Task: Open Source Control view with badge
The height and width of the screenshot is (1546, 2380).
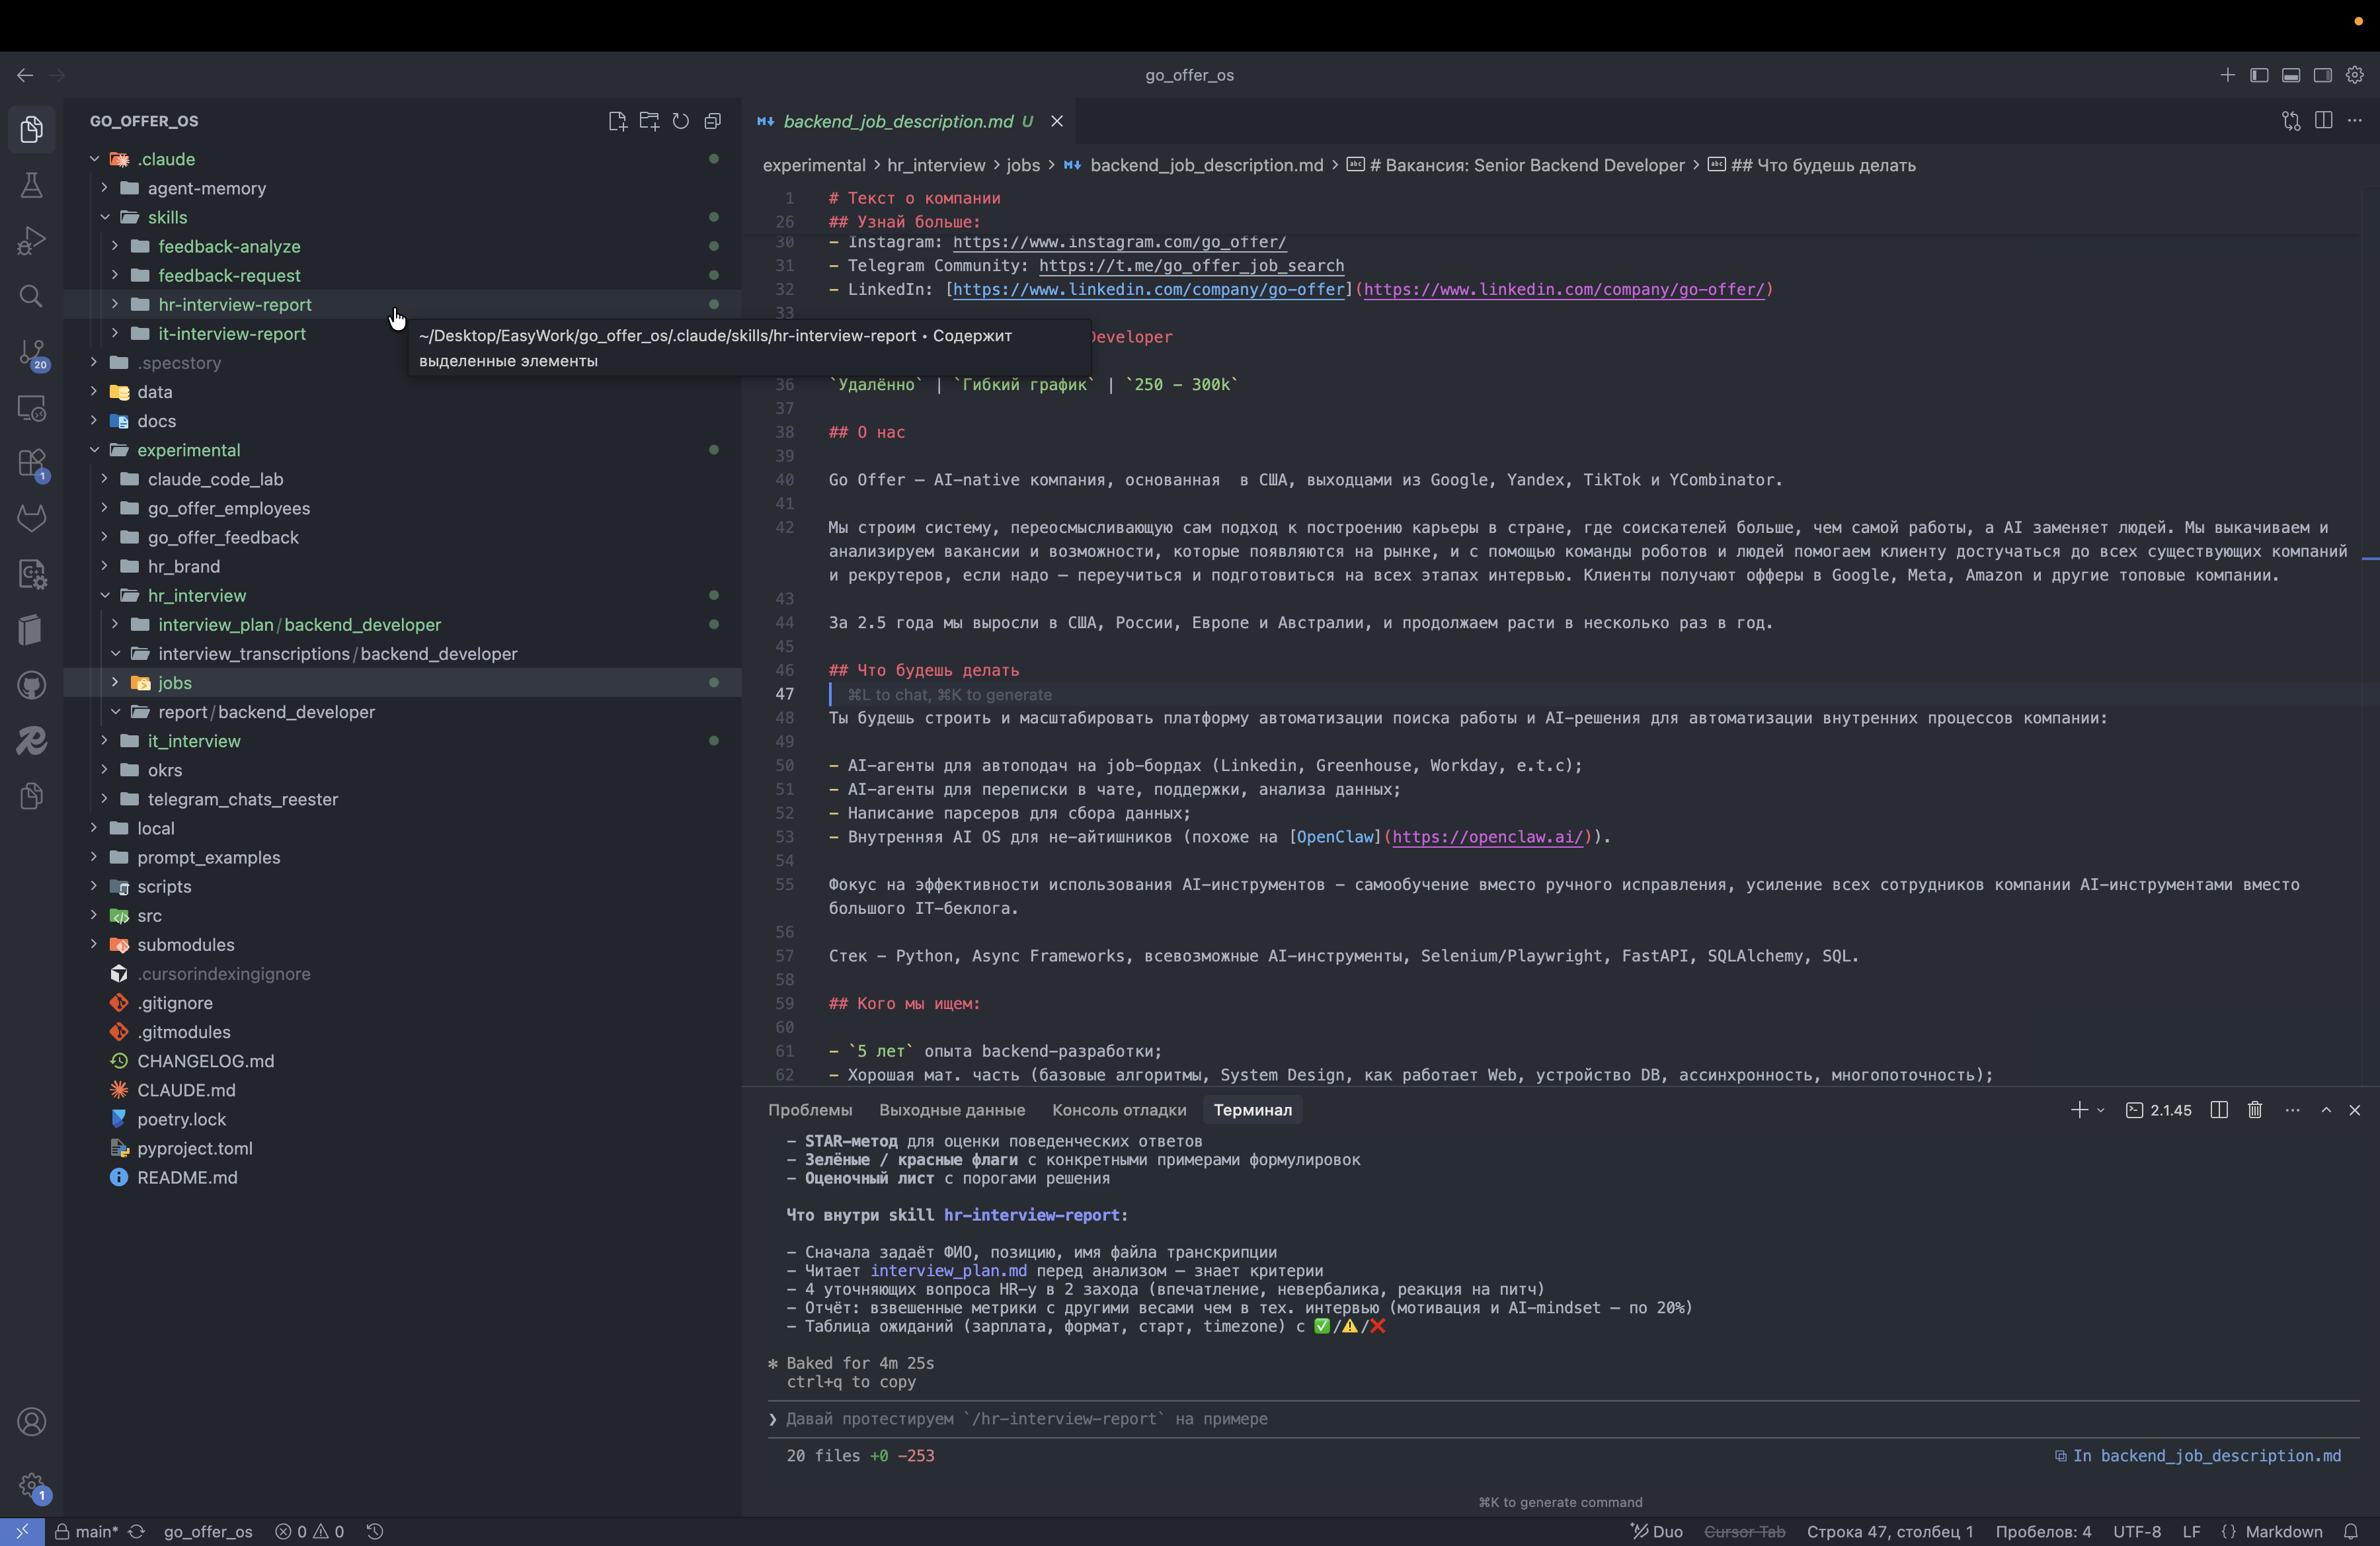Action: [31, 352]
